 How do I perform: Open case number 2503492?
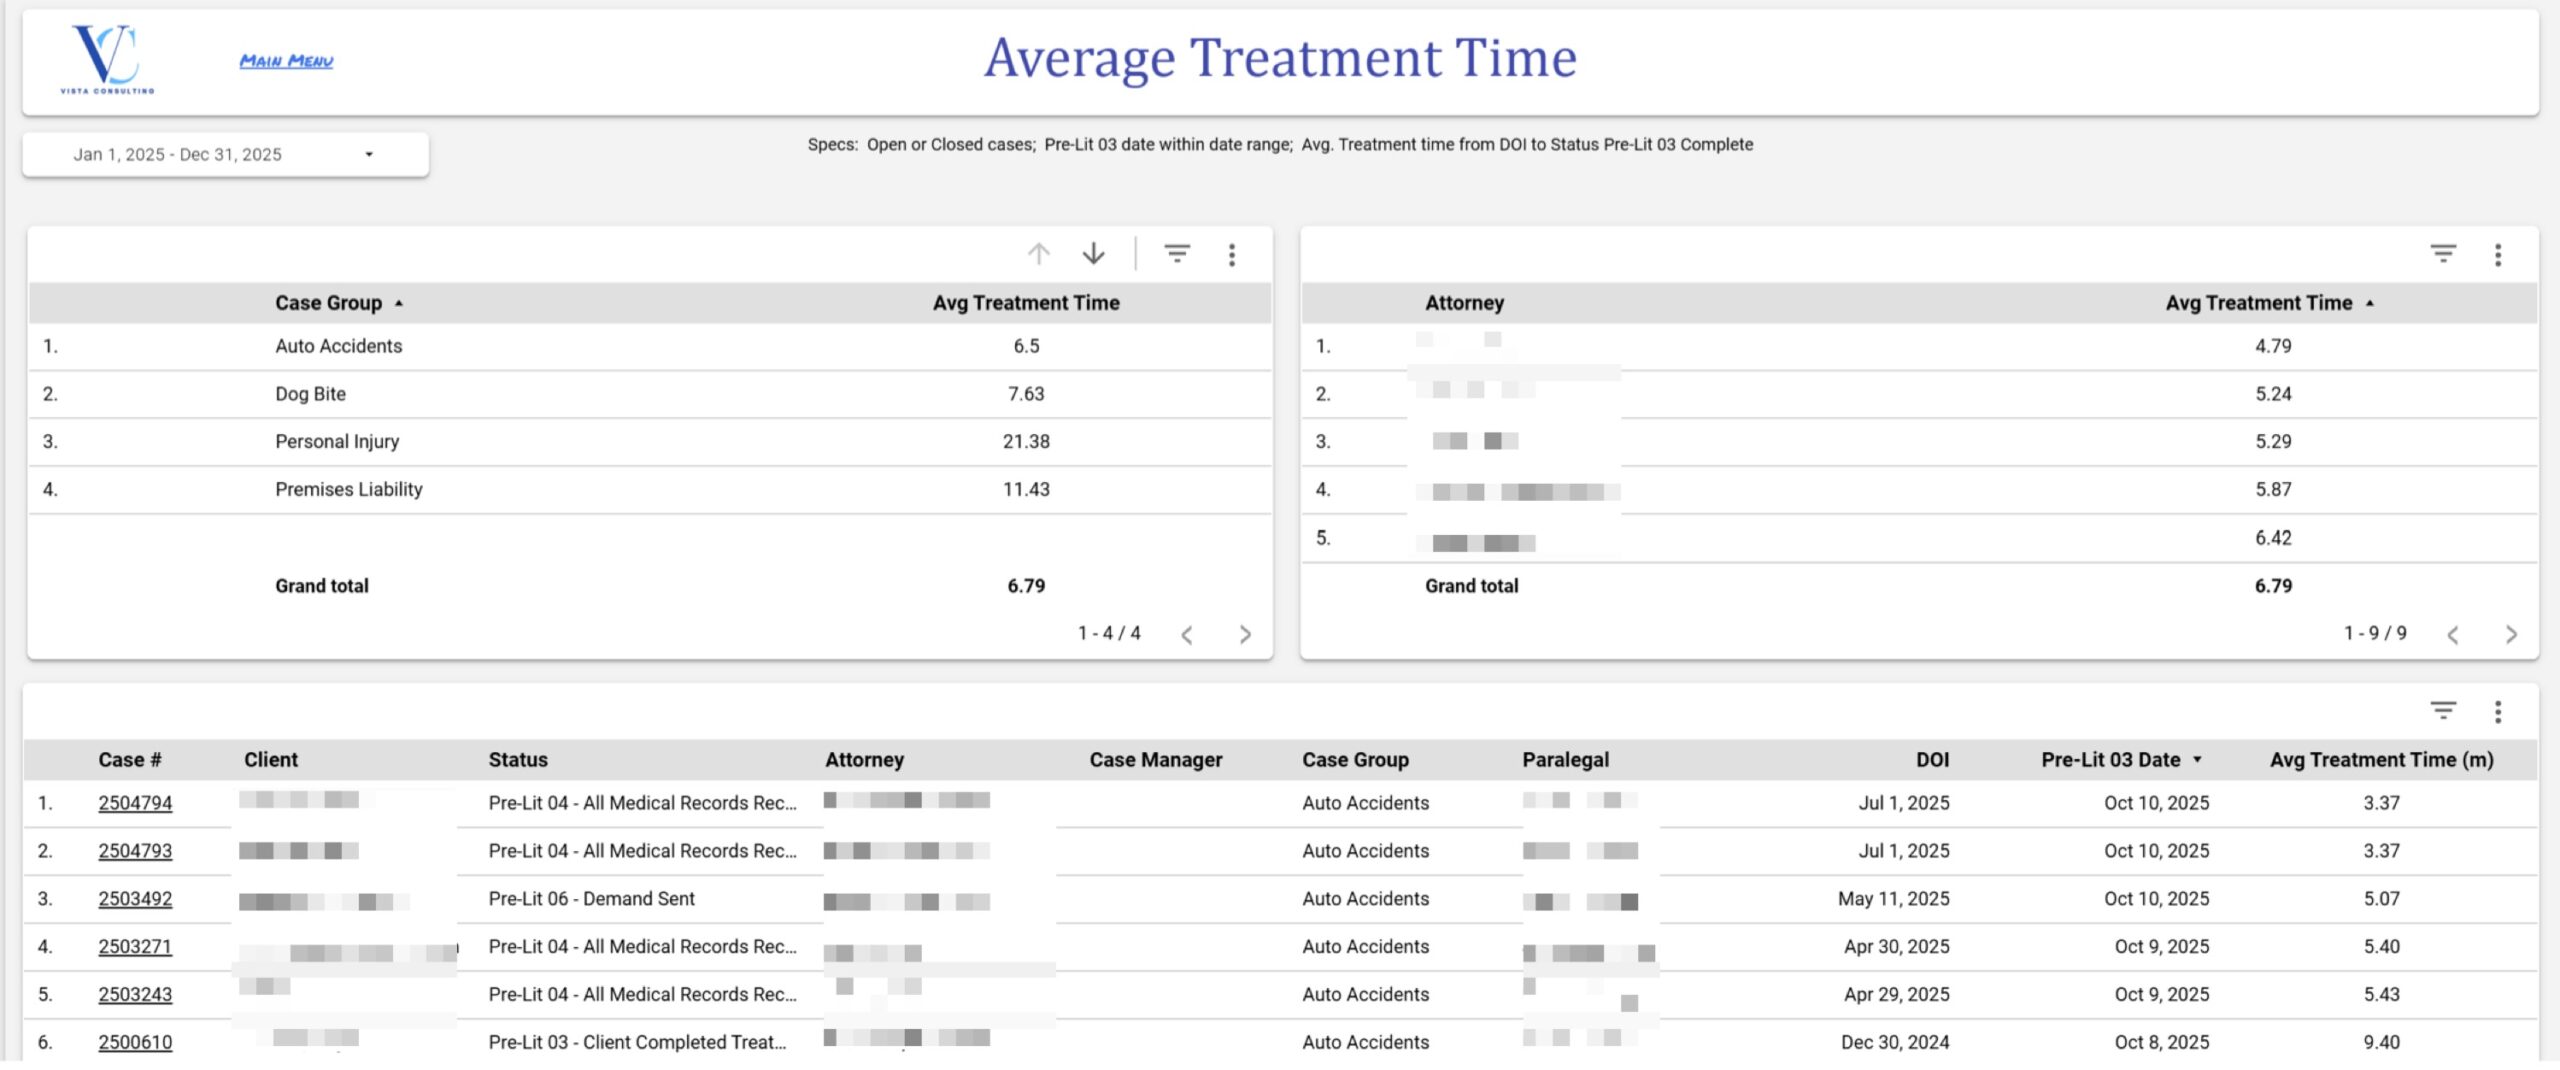[135, 899]
